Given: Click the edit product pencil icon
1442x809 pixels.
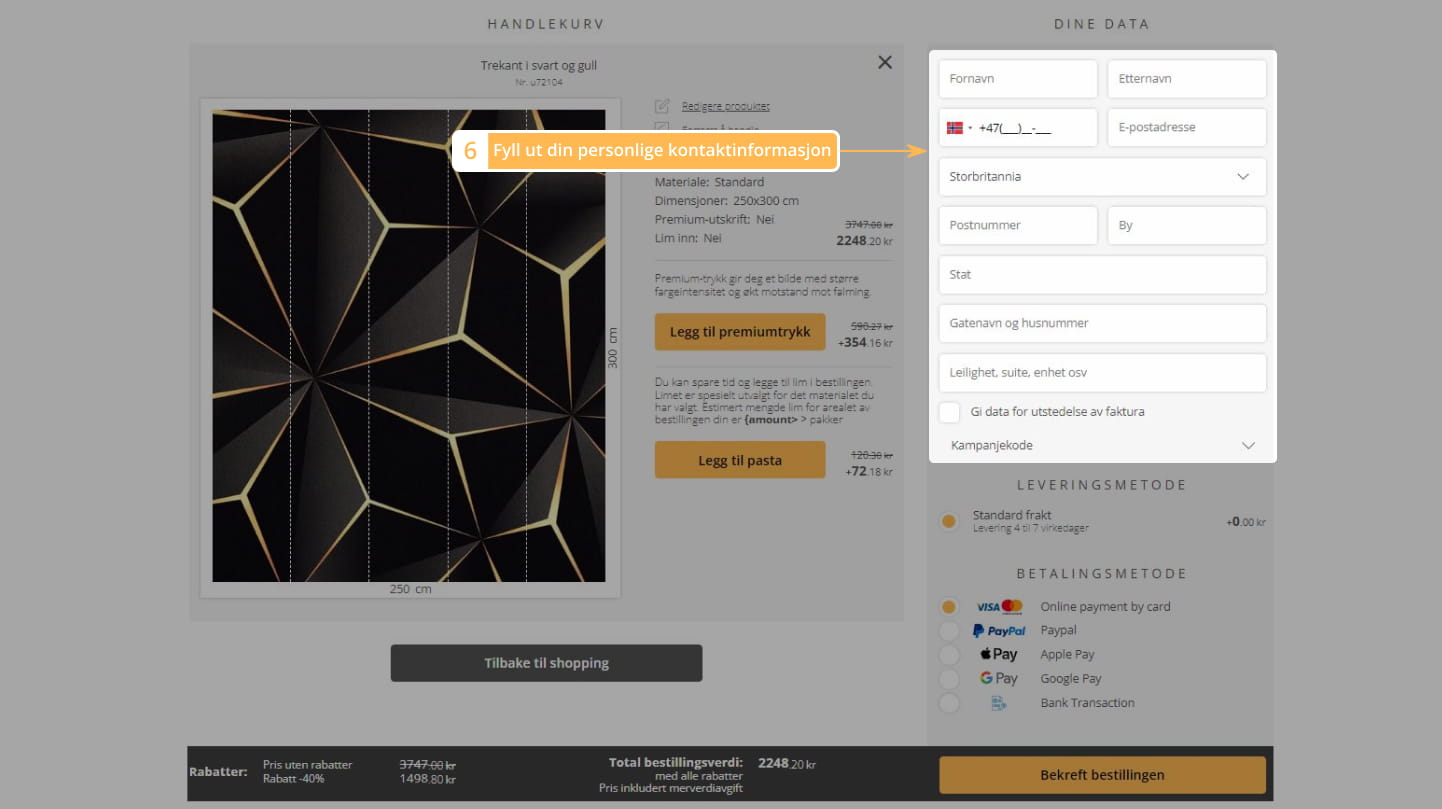Looking at the screenshot, I should pos(661,106).
